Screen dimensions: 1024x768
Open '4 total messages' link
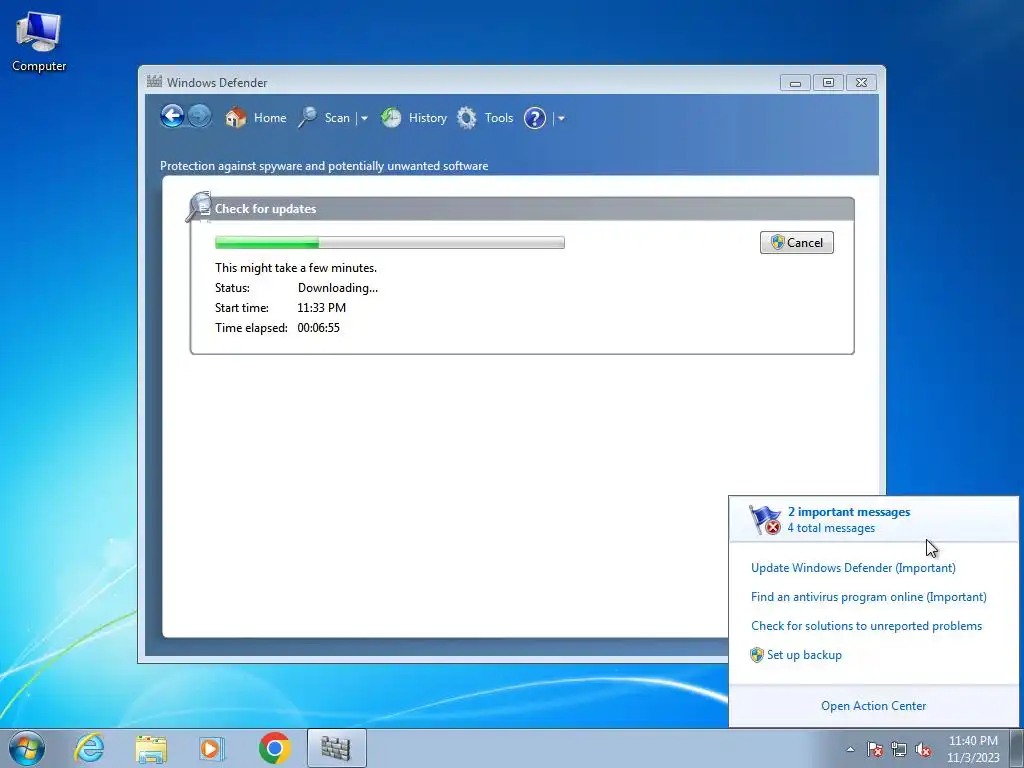click(x=831, y=528)
